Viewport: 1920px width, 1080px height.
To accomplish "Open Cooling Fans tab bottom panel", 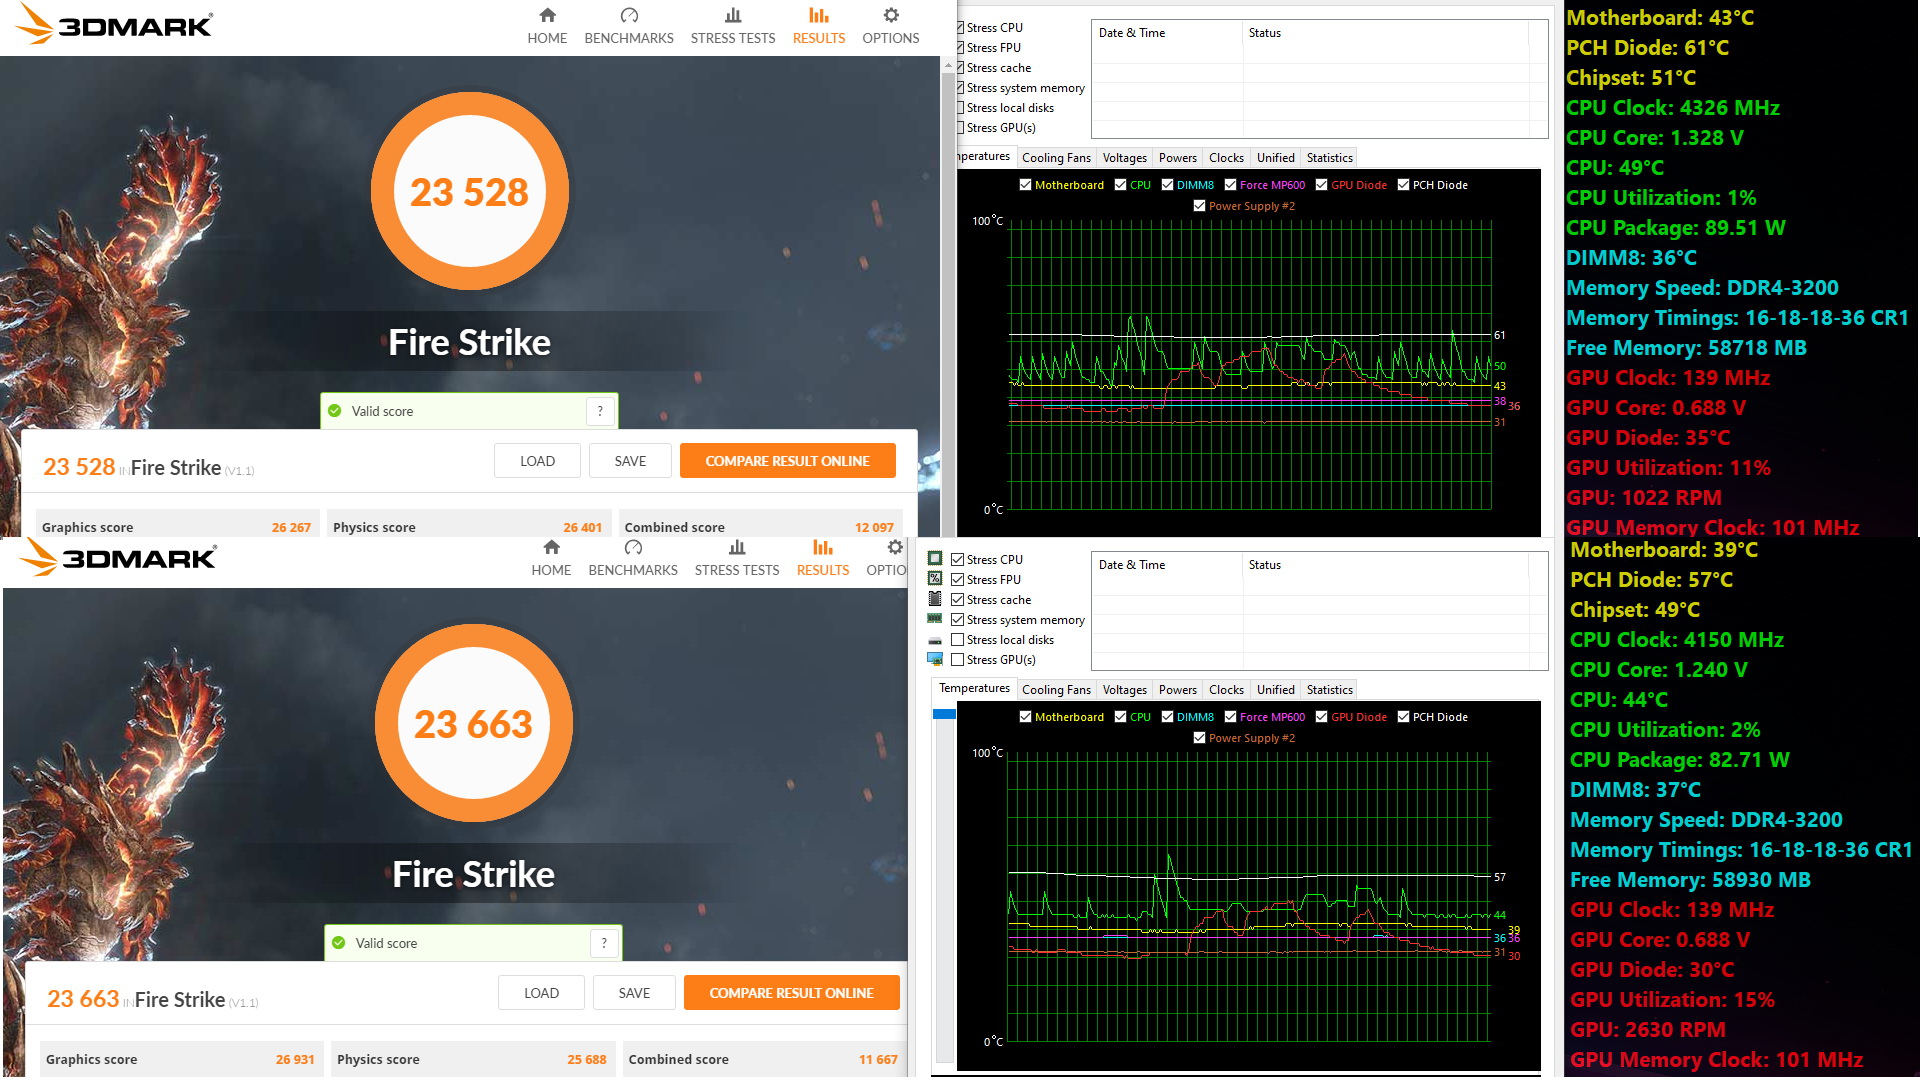I will click(1055, 688).
